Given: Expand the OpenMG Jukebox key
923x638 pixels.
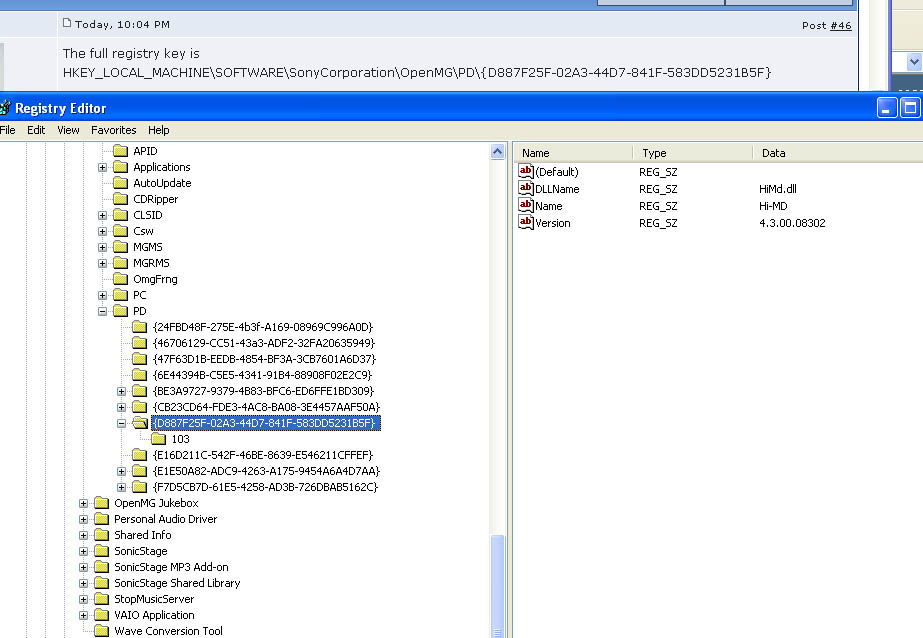Looking at the screenshot, I should [x=84, y=503].
